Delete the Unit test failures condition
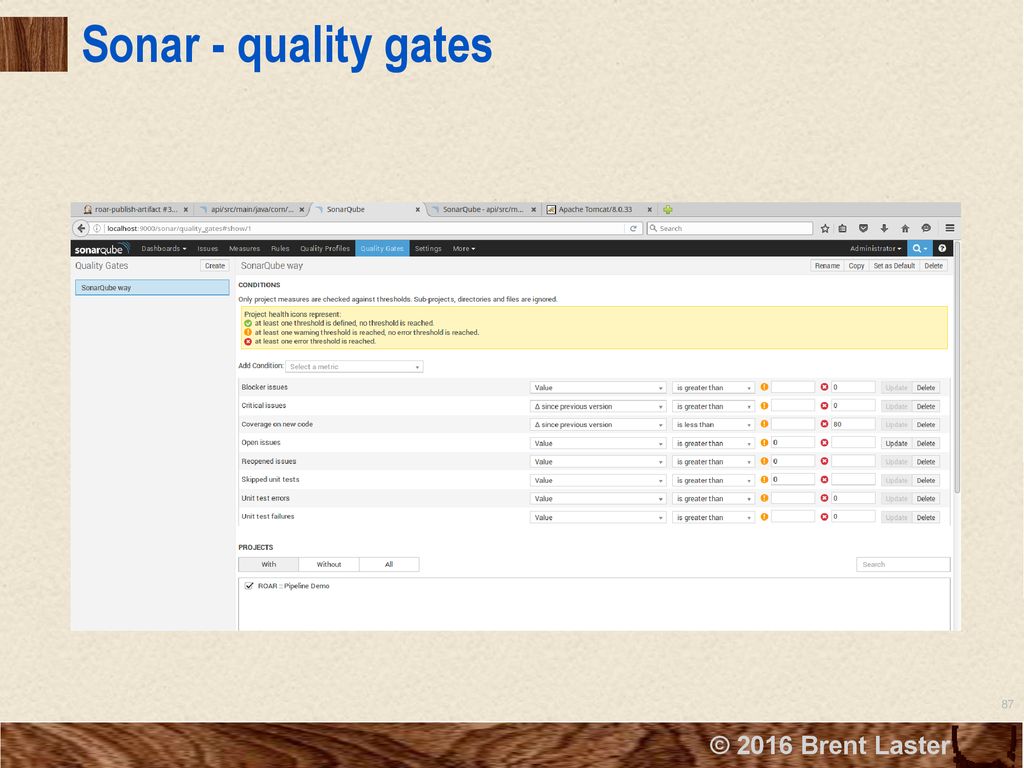Screen dimensions: 1024x768 925,517
